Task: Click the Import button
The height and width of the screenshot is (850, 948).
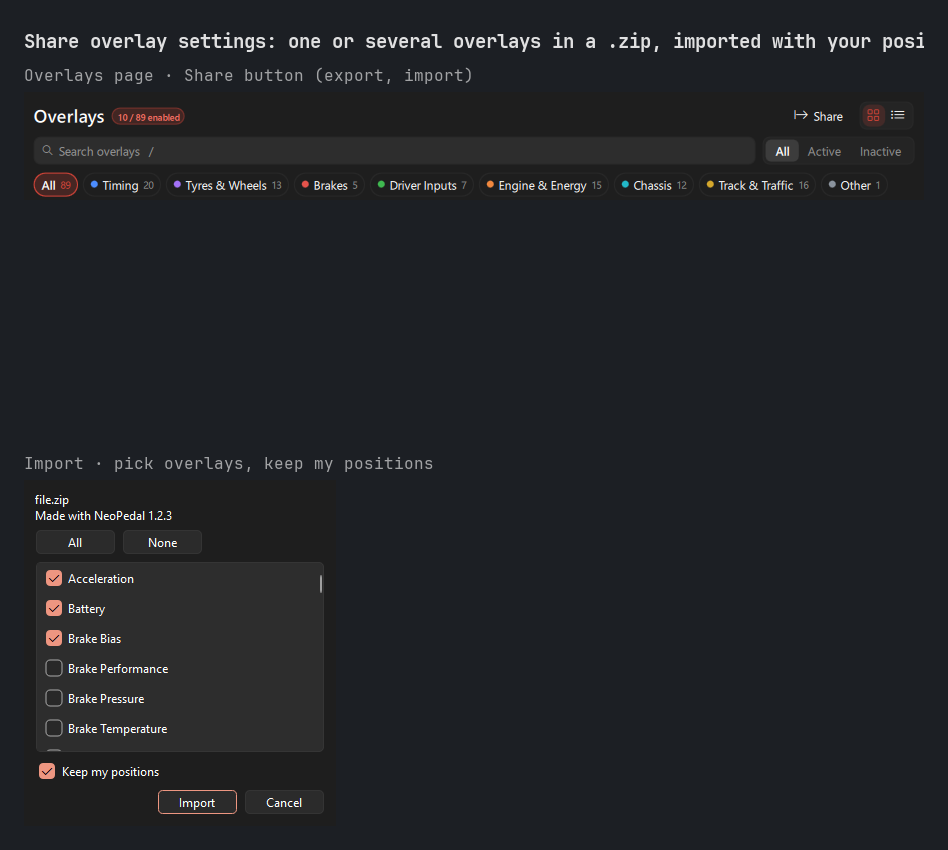Action: [197, 802]
